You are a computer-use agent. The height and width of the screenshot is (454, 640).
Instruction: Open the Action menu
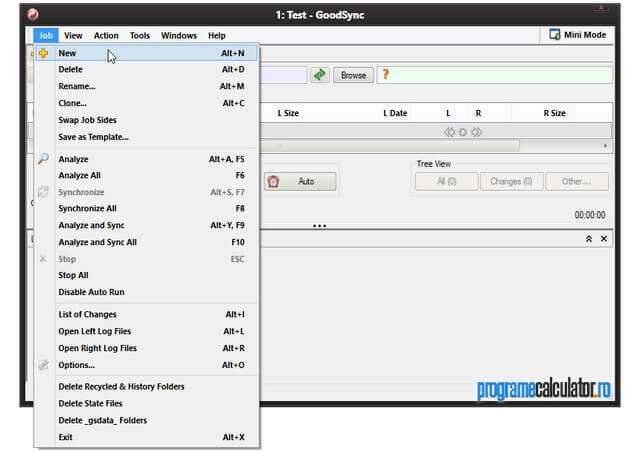click(x=106, y=36)
